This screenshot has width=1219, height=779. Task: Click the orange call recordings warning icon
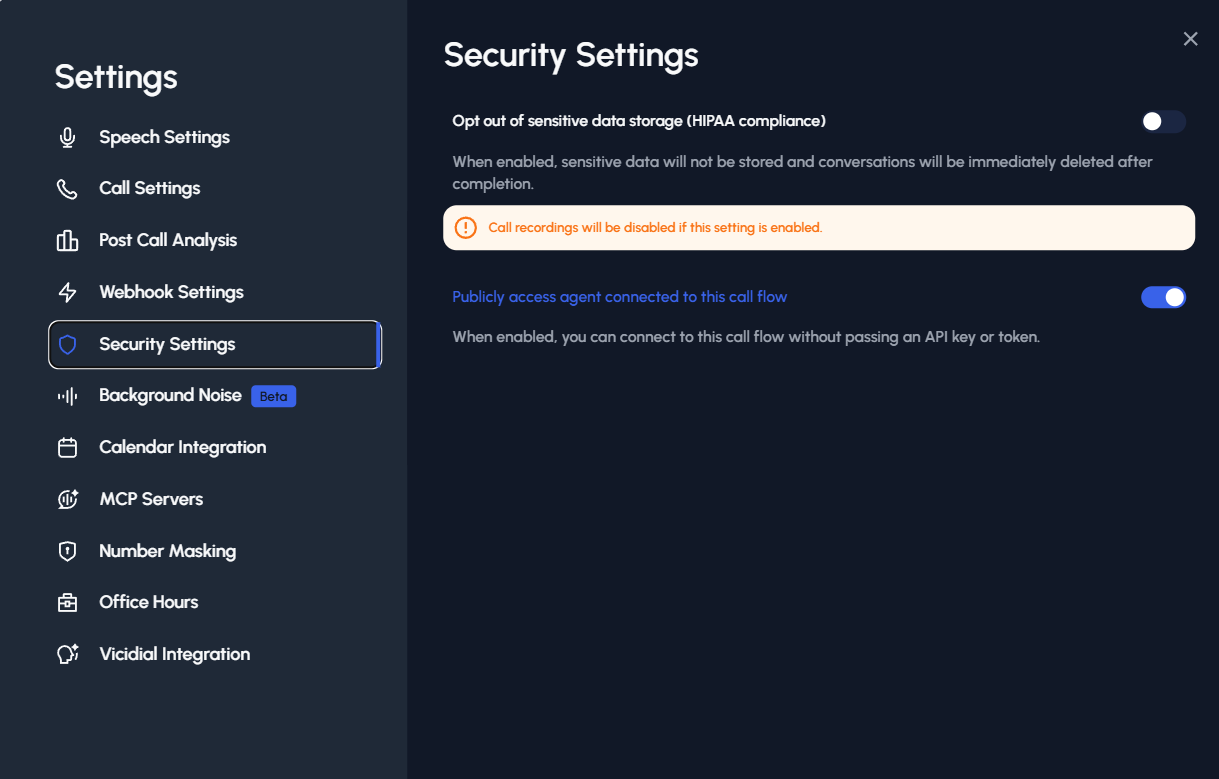click(466, 228)
